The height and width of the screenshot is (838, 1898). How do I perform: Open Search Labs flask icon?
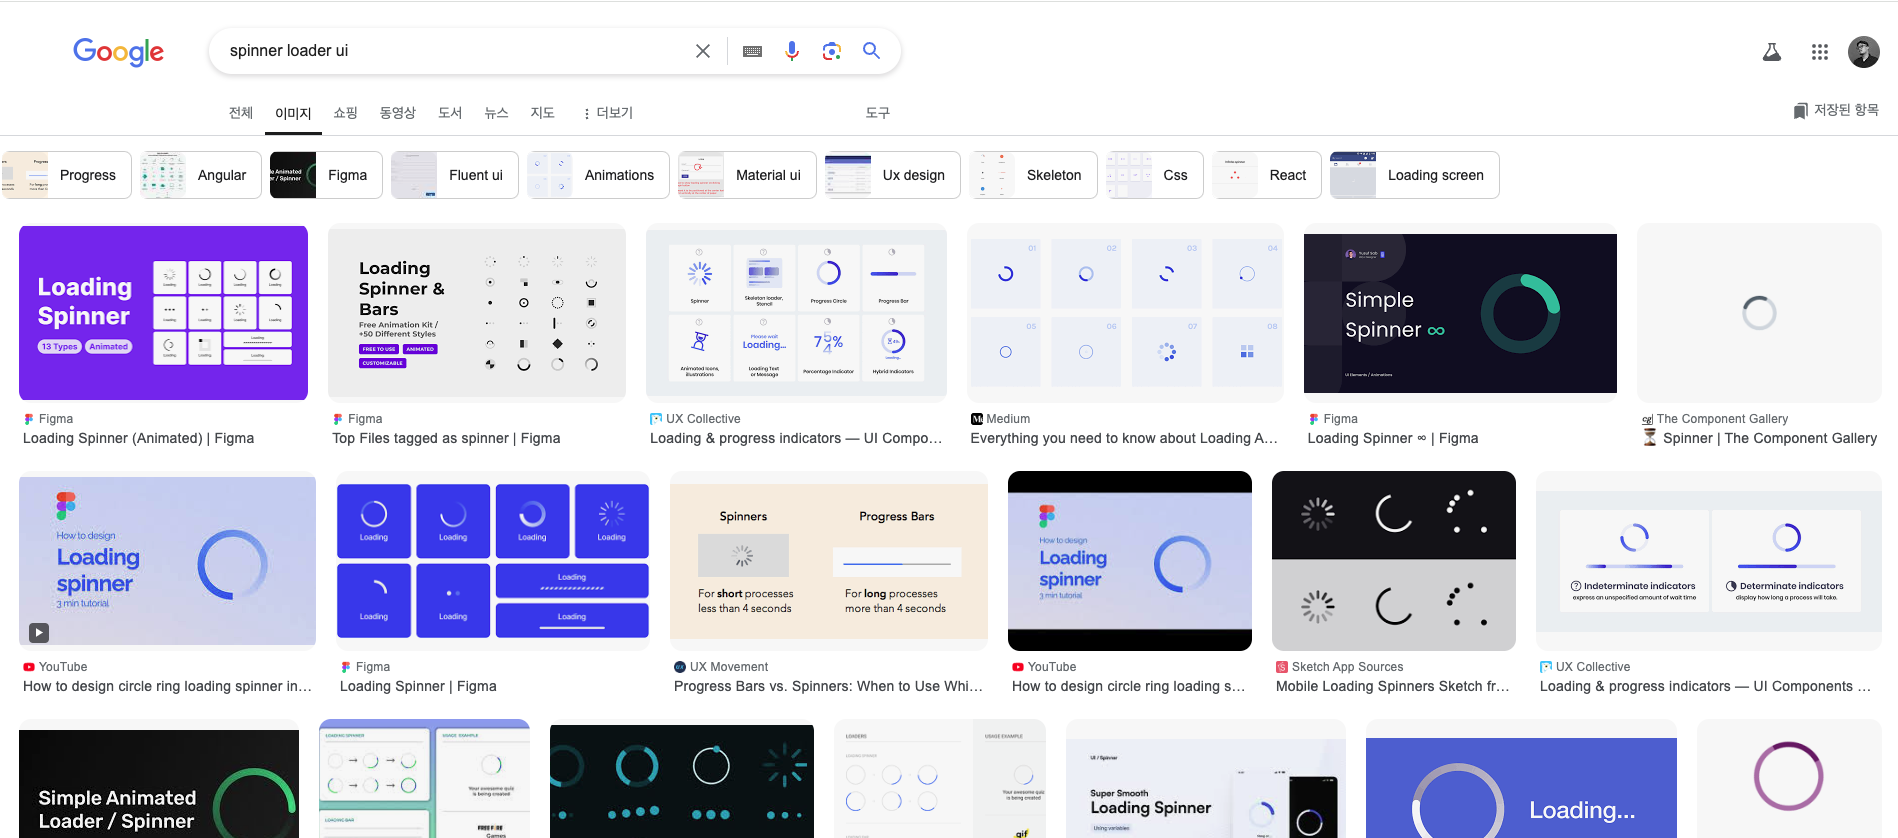(1772, 52)
